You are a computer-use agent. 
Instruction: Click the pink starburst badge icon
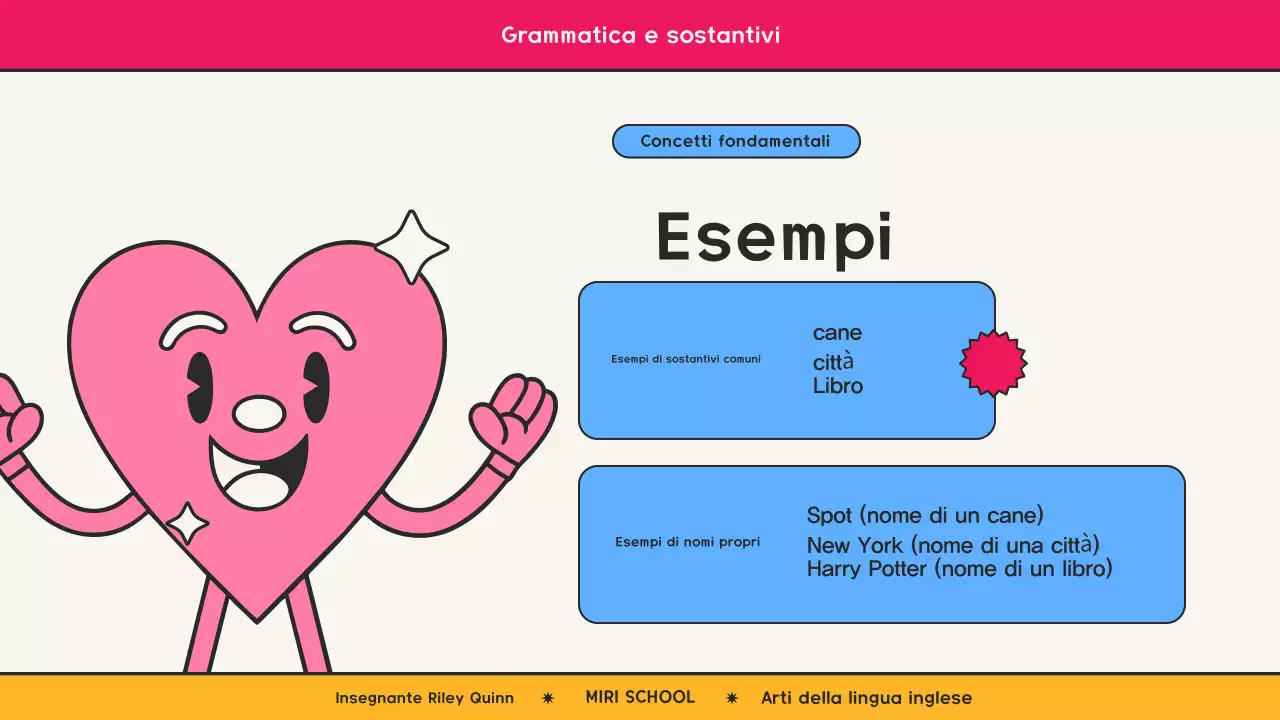pos(993,362)
